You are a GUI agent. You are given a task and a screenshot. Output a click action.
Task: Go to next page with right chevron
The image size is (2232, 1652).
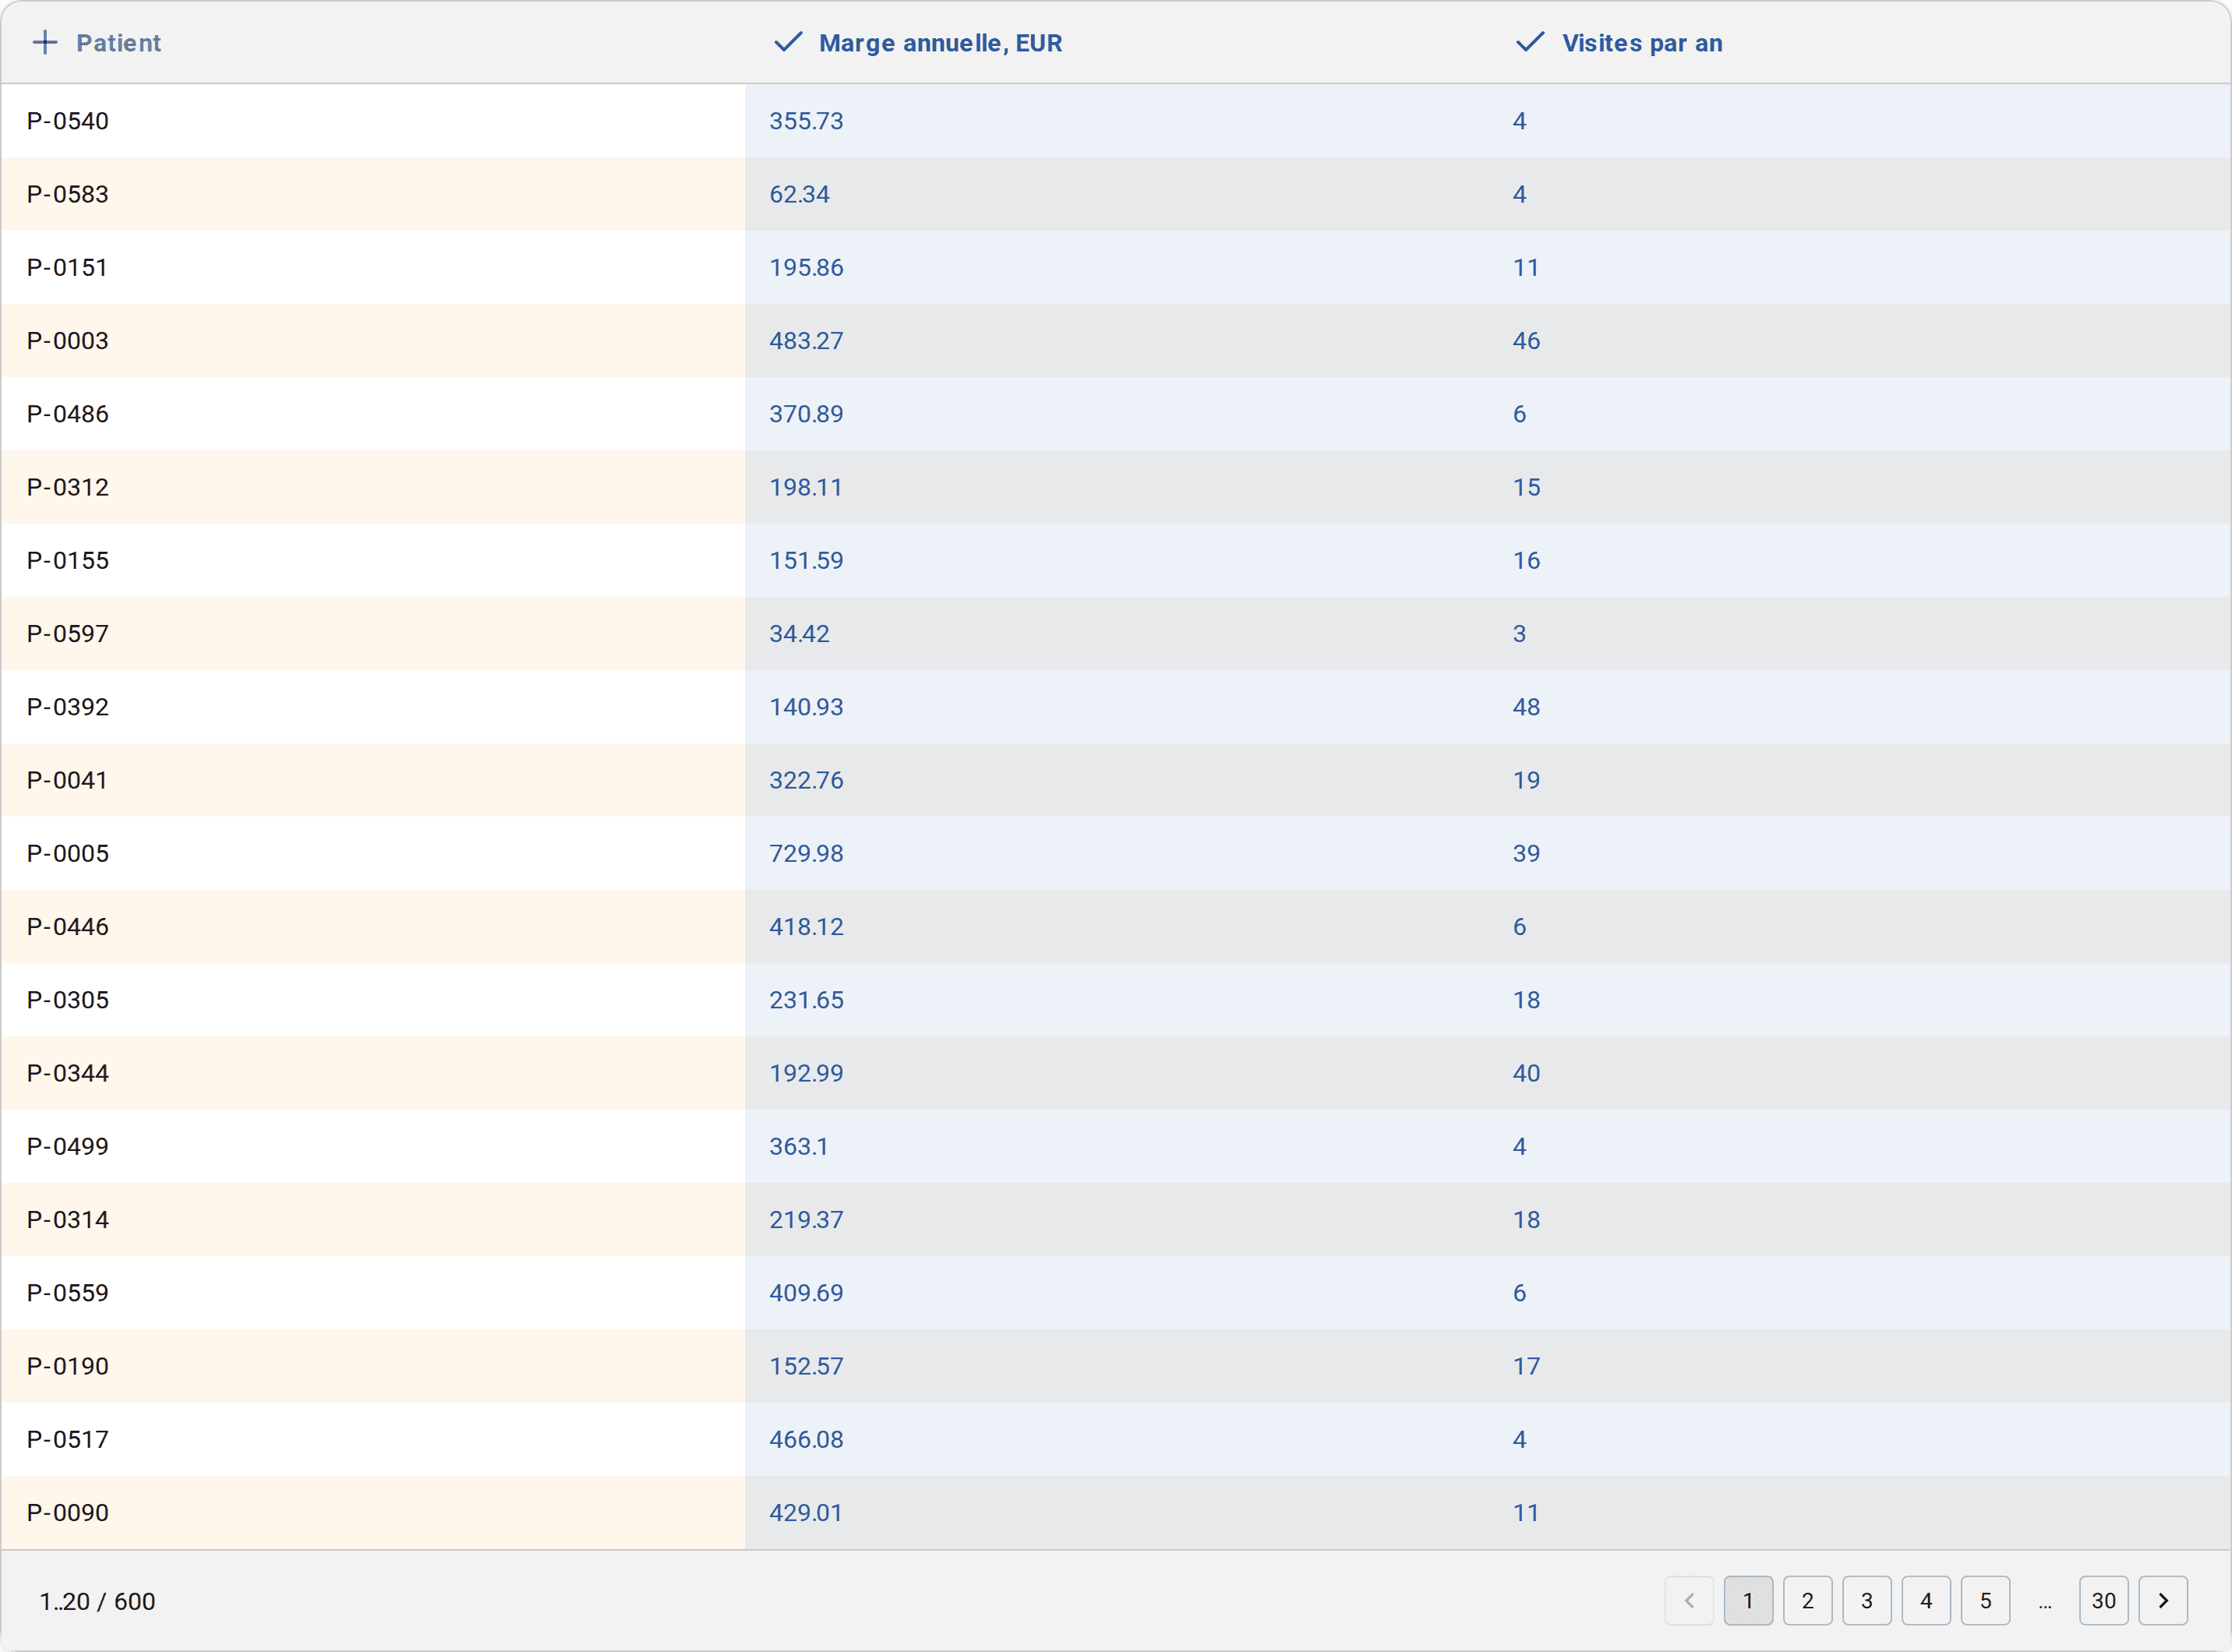tap(2163, 1601)
